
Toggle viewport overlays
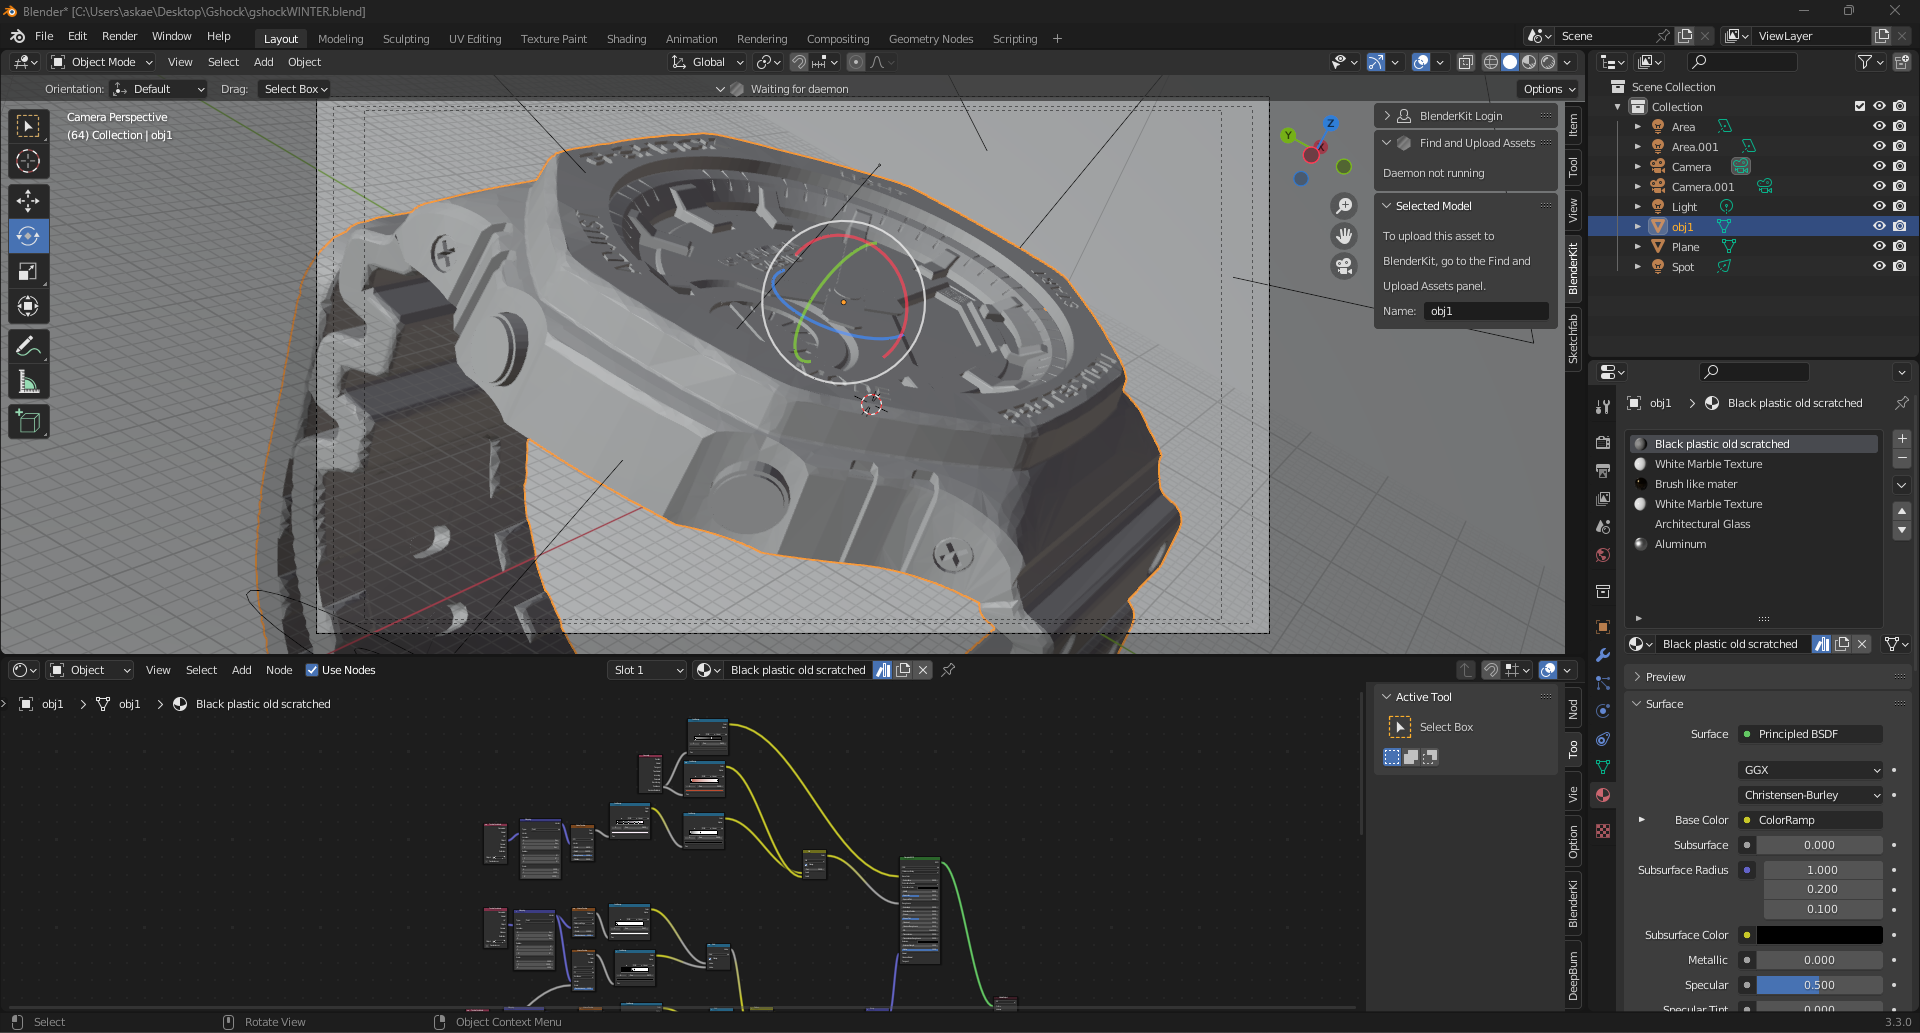tap(1421, 62)
